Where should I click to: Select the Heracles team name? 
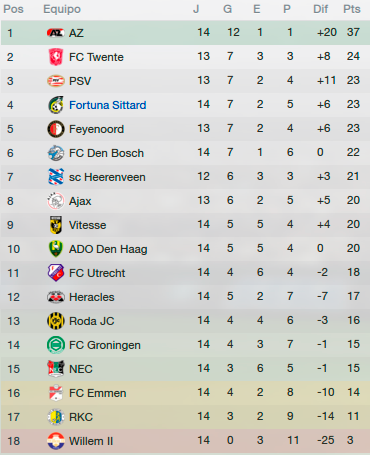[92, 297]
